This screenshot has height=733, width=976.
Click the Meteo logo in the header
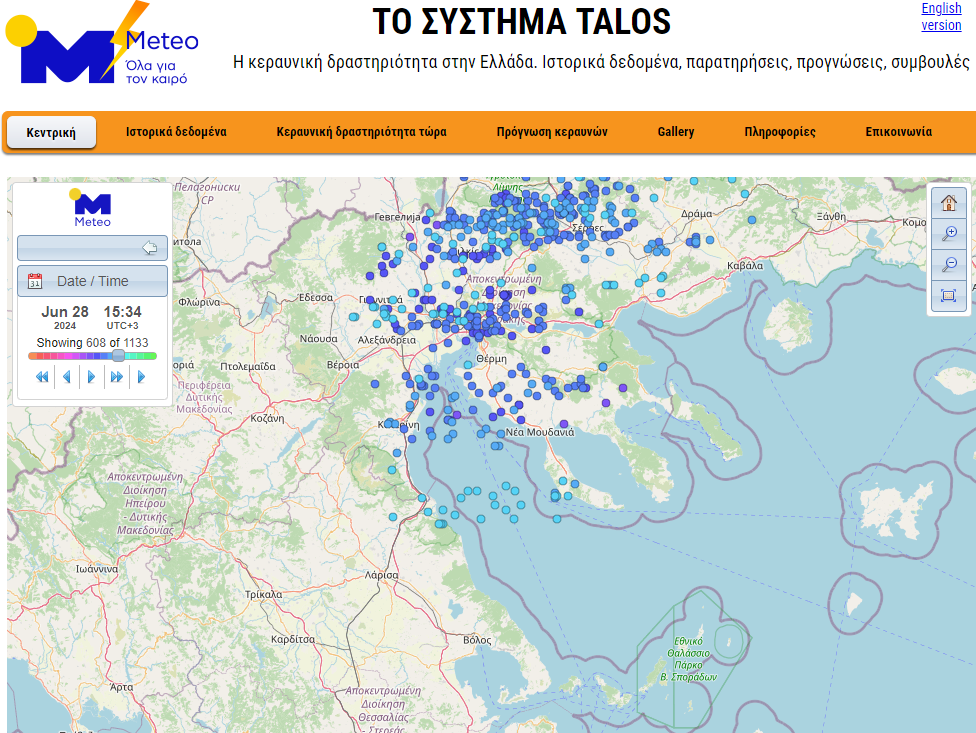pos(102,44)
